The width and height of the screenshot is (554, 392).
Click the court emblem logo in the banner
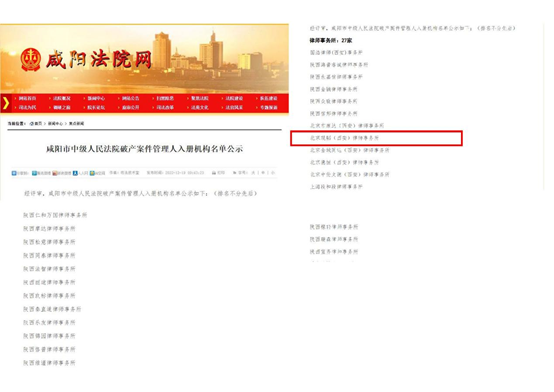(x=30, y=60)
